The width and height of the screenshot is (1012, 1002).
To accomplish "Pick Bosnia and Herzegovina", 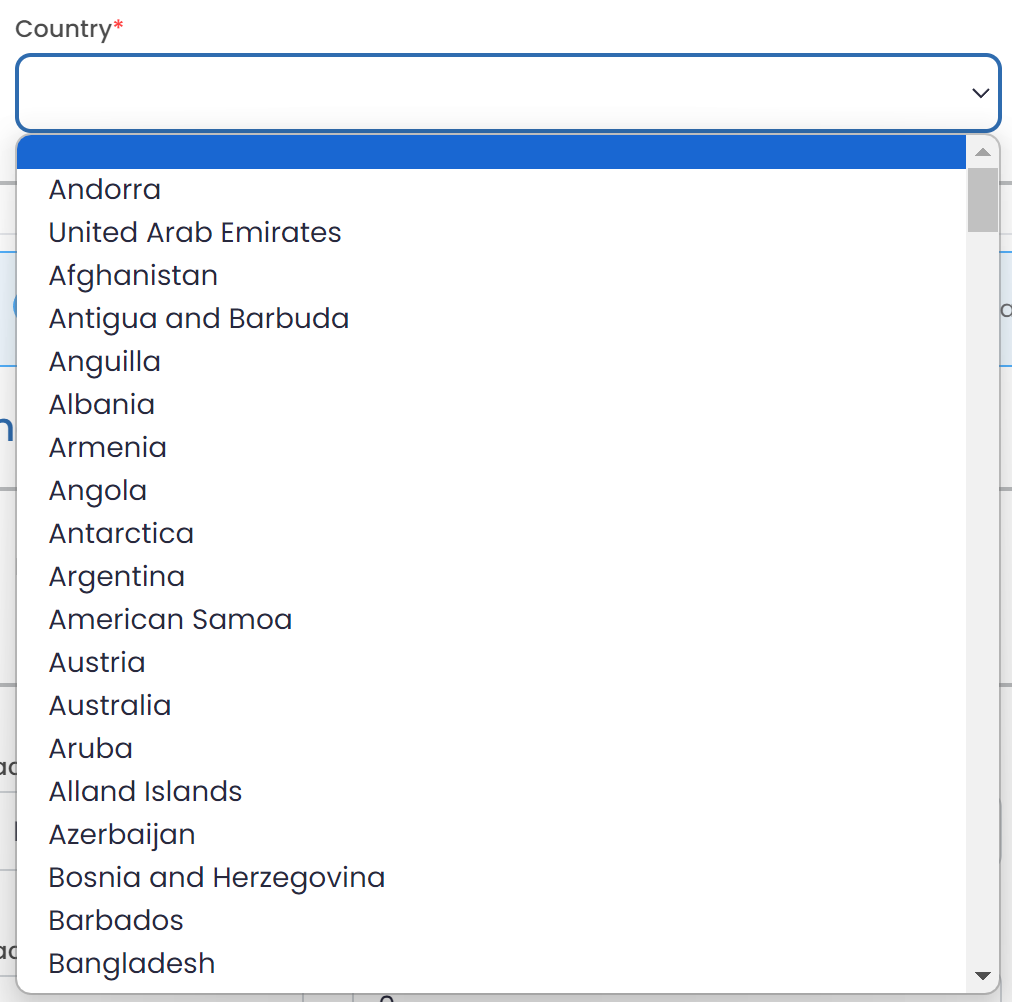I will pyautogui.click(x=217, y=877).
